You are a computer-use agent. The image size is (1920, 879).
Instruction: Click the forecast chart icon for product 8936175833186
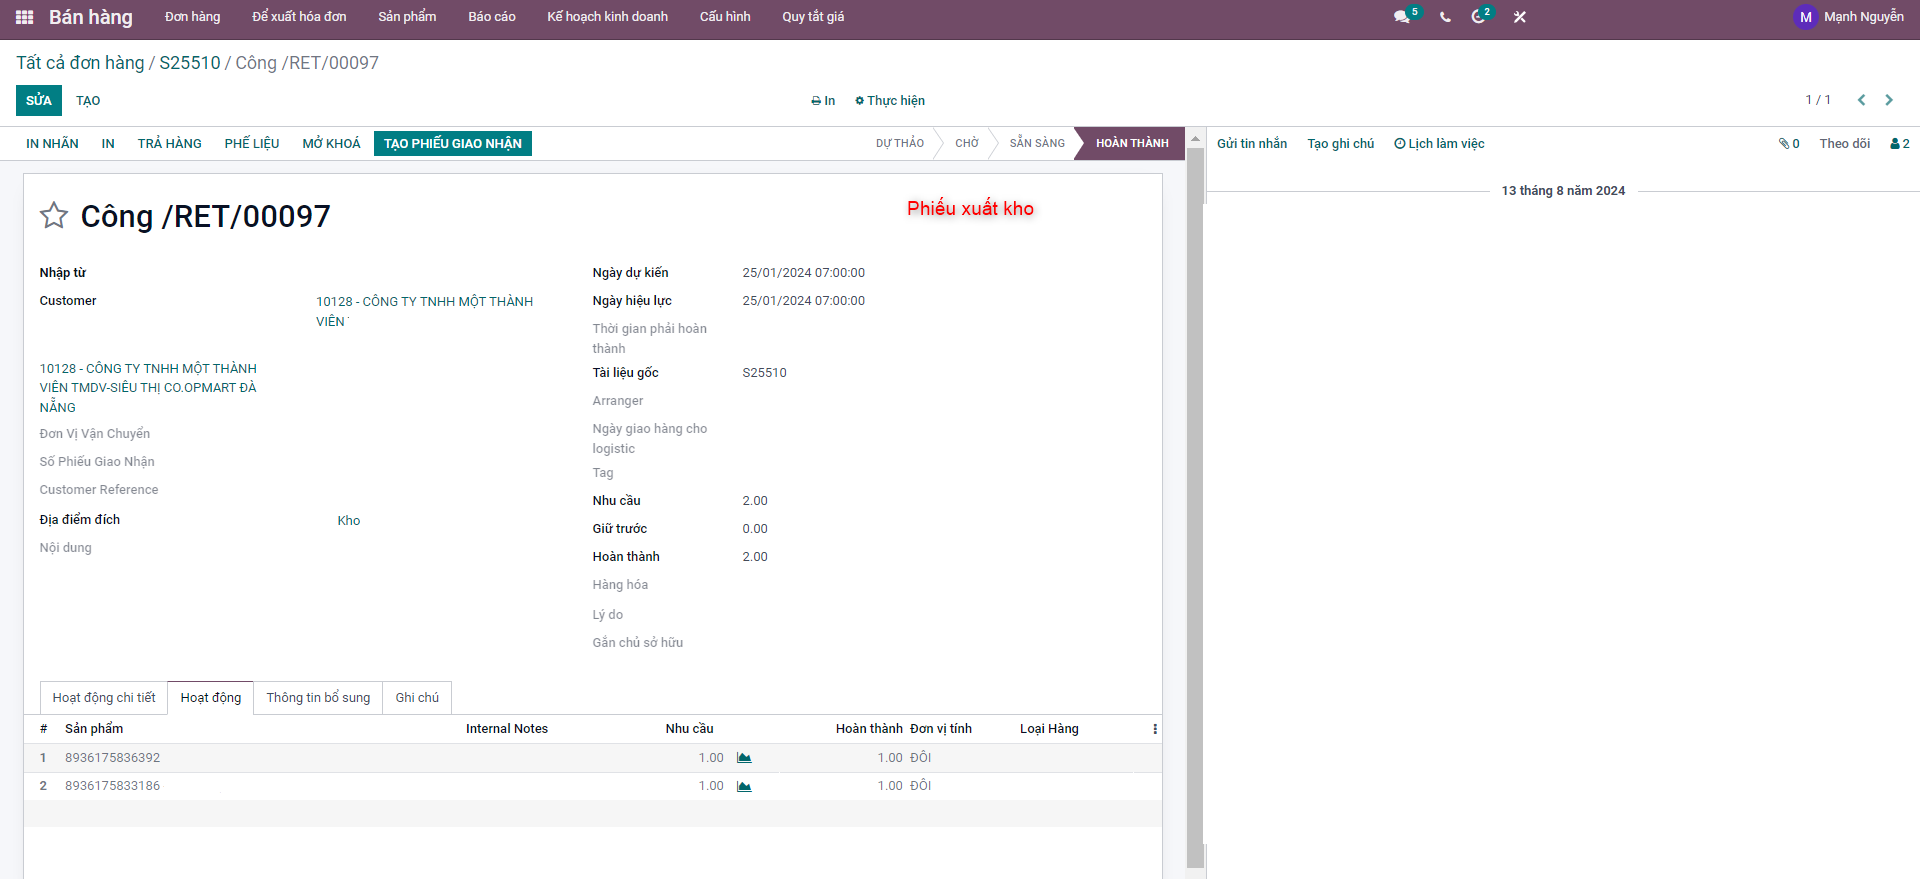[744, 786]
